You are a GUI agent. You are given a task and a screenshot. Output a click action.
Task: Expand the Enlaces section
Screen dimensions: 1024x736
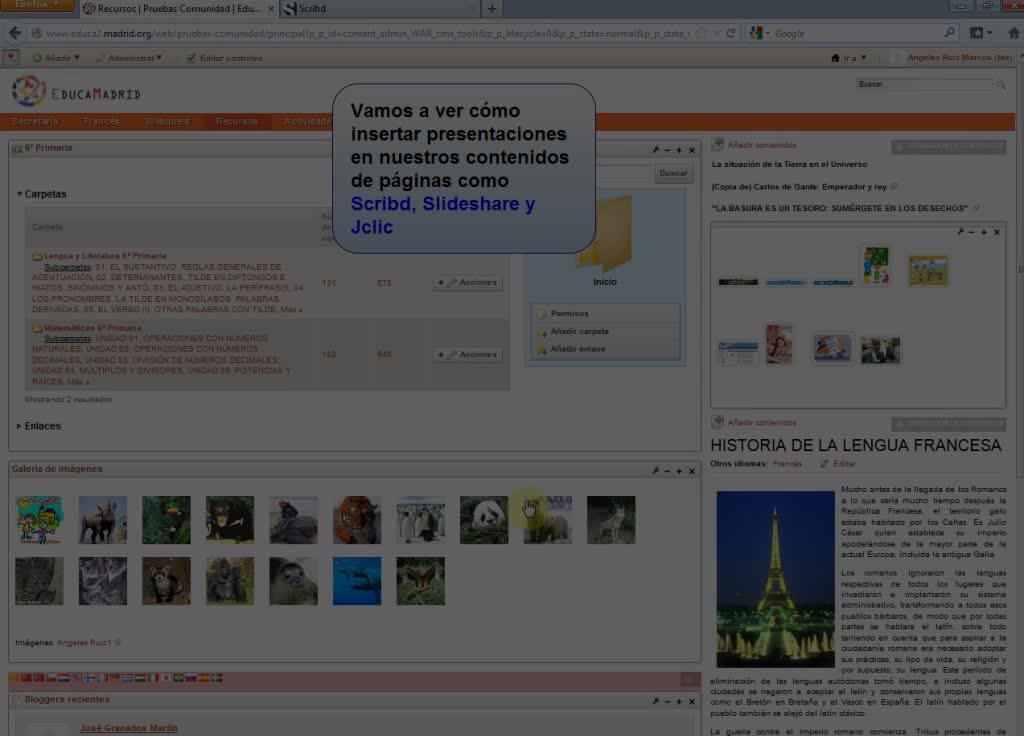(39, 426)
